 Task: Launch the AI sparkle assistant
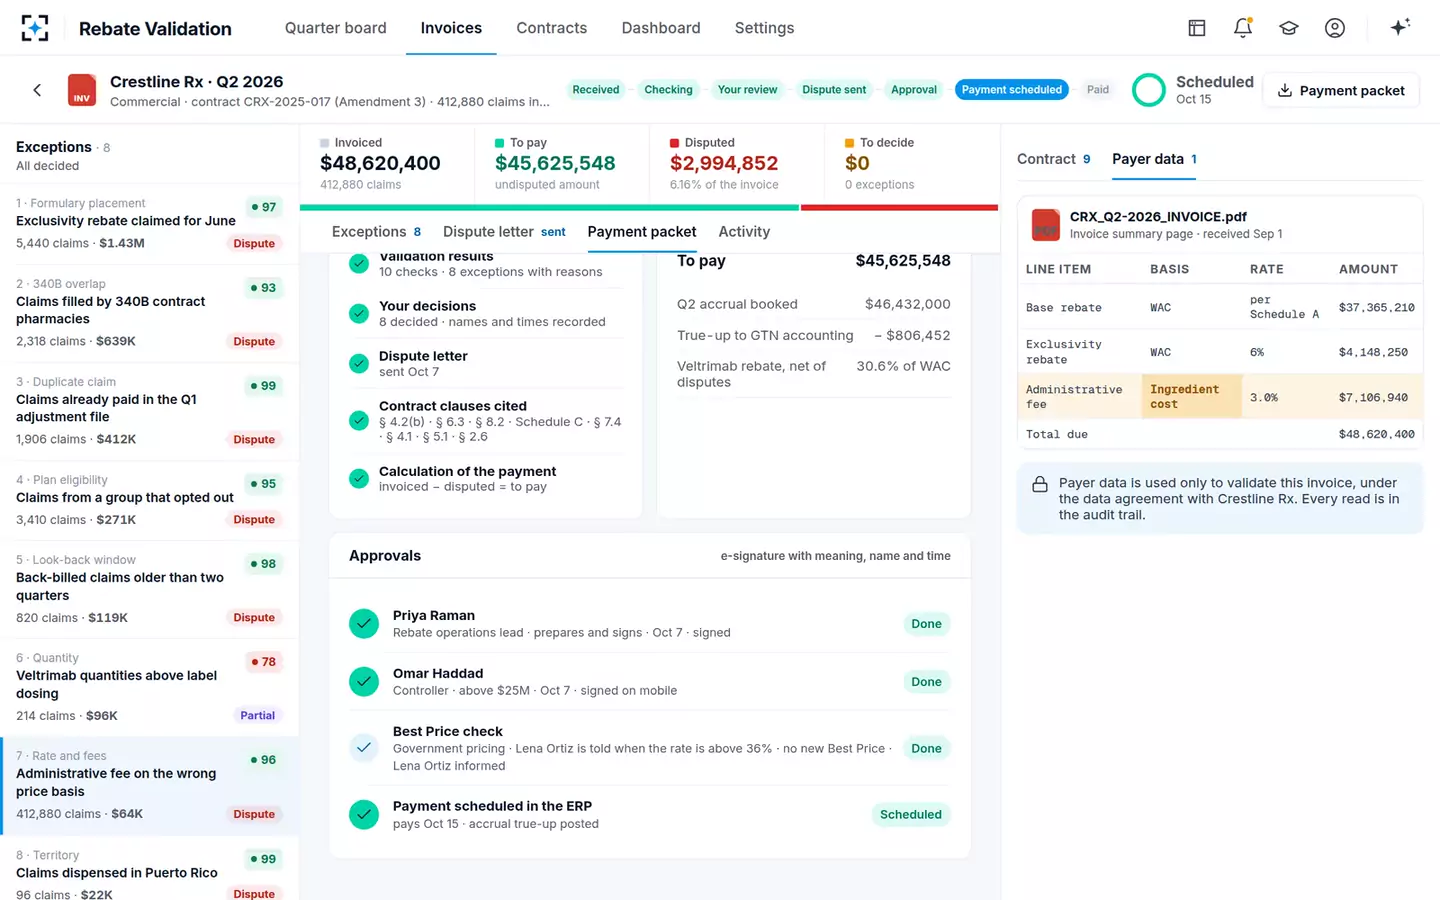pos(1400,27)
